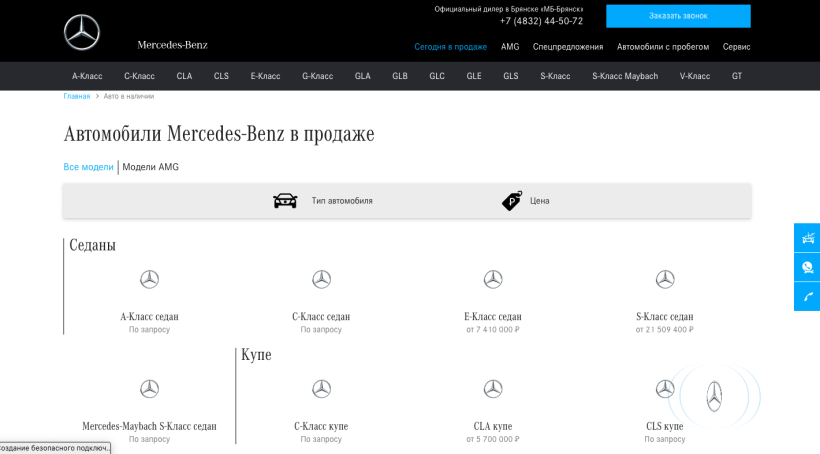Click the Купе section heading
This screenshot has width=820, height=454.
256,355
